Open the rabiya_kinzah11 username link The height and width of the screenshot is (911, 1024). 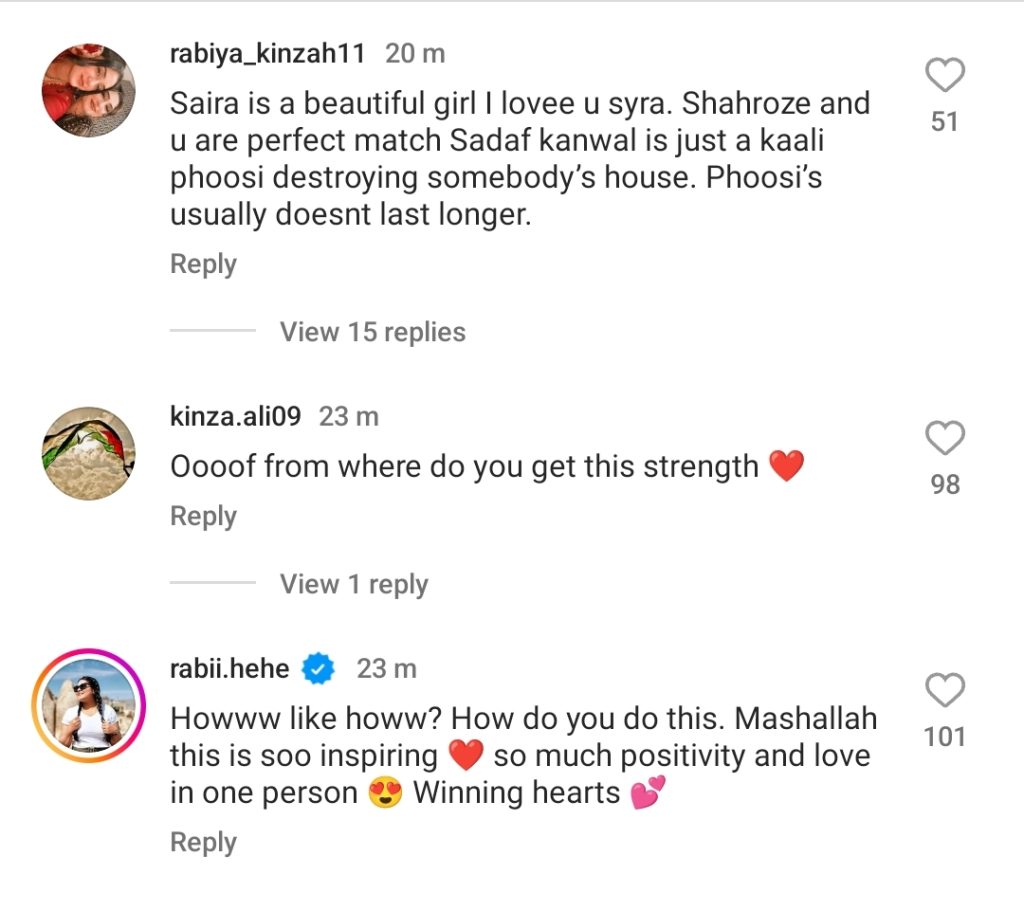[269, 53]
